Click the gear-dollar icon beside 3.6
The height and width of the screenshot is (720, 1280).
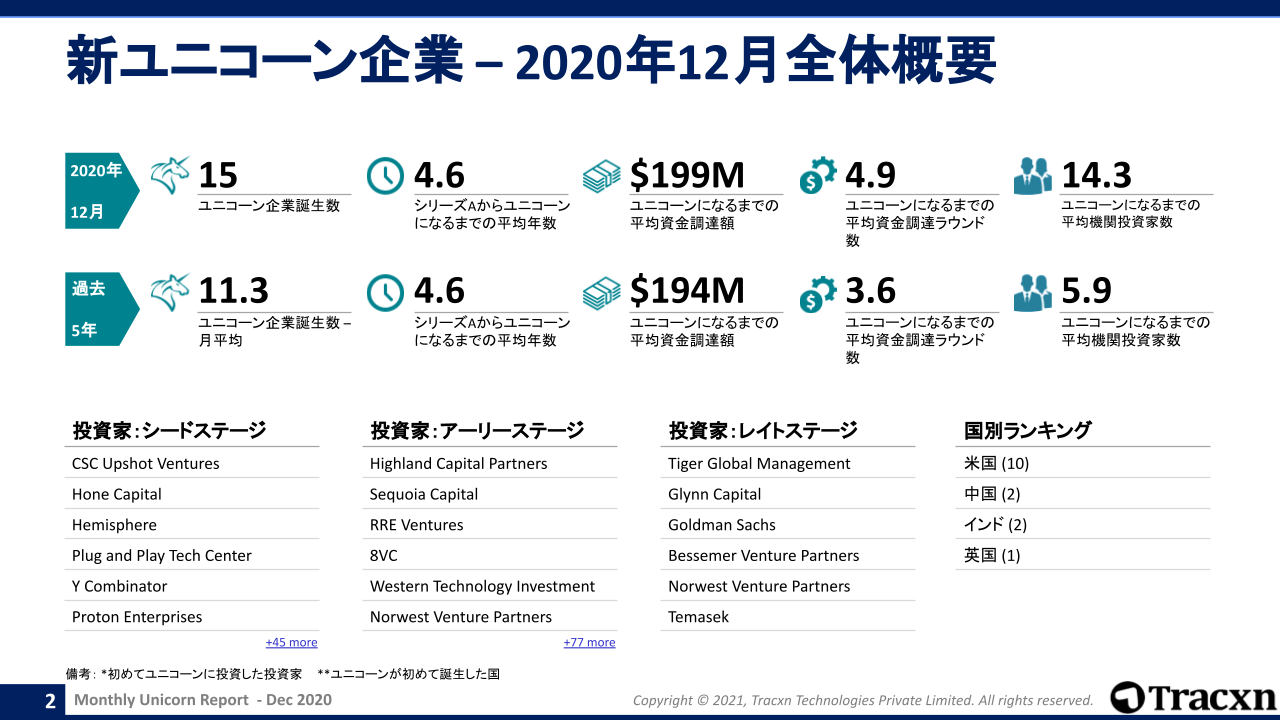pos(817,293)
